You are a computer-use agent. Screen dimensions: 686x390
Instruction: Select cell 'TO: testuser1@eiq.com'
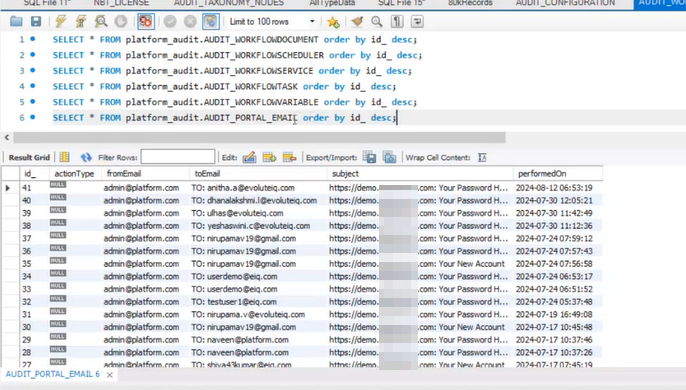[x=258, y=302]
